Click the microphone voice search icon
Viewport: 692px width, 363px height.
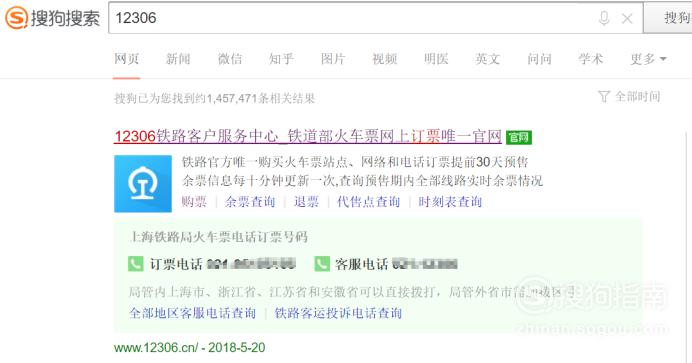[x=604, y=18]
